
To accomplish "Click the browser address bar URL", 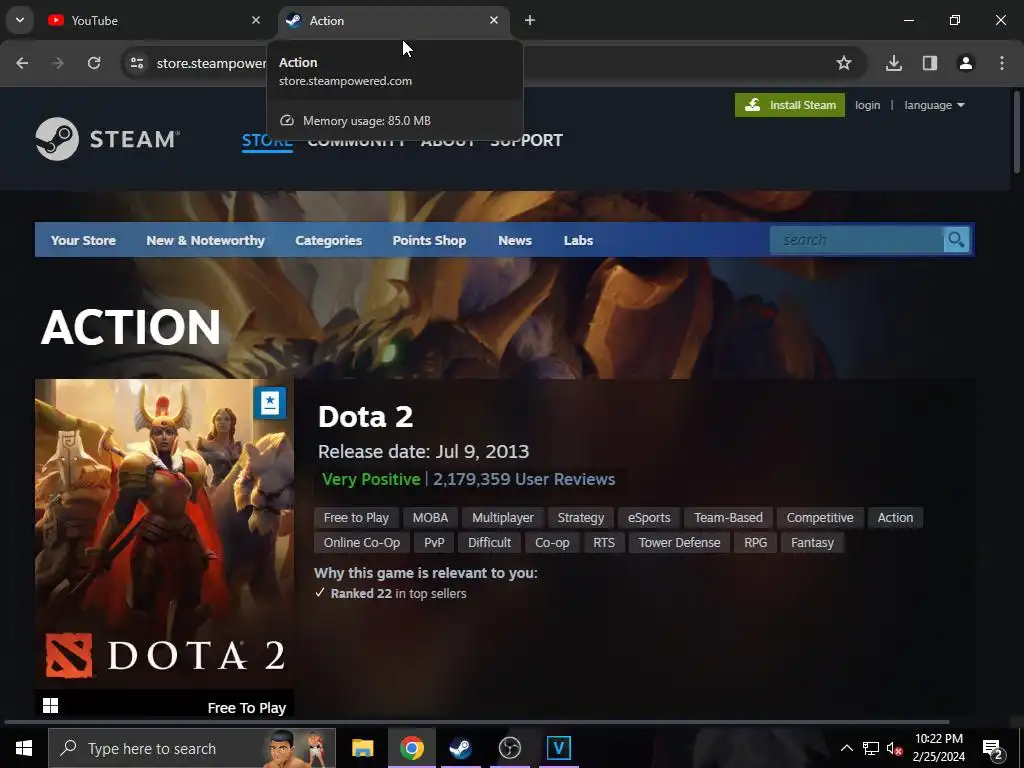I will (x=211, y=63).
